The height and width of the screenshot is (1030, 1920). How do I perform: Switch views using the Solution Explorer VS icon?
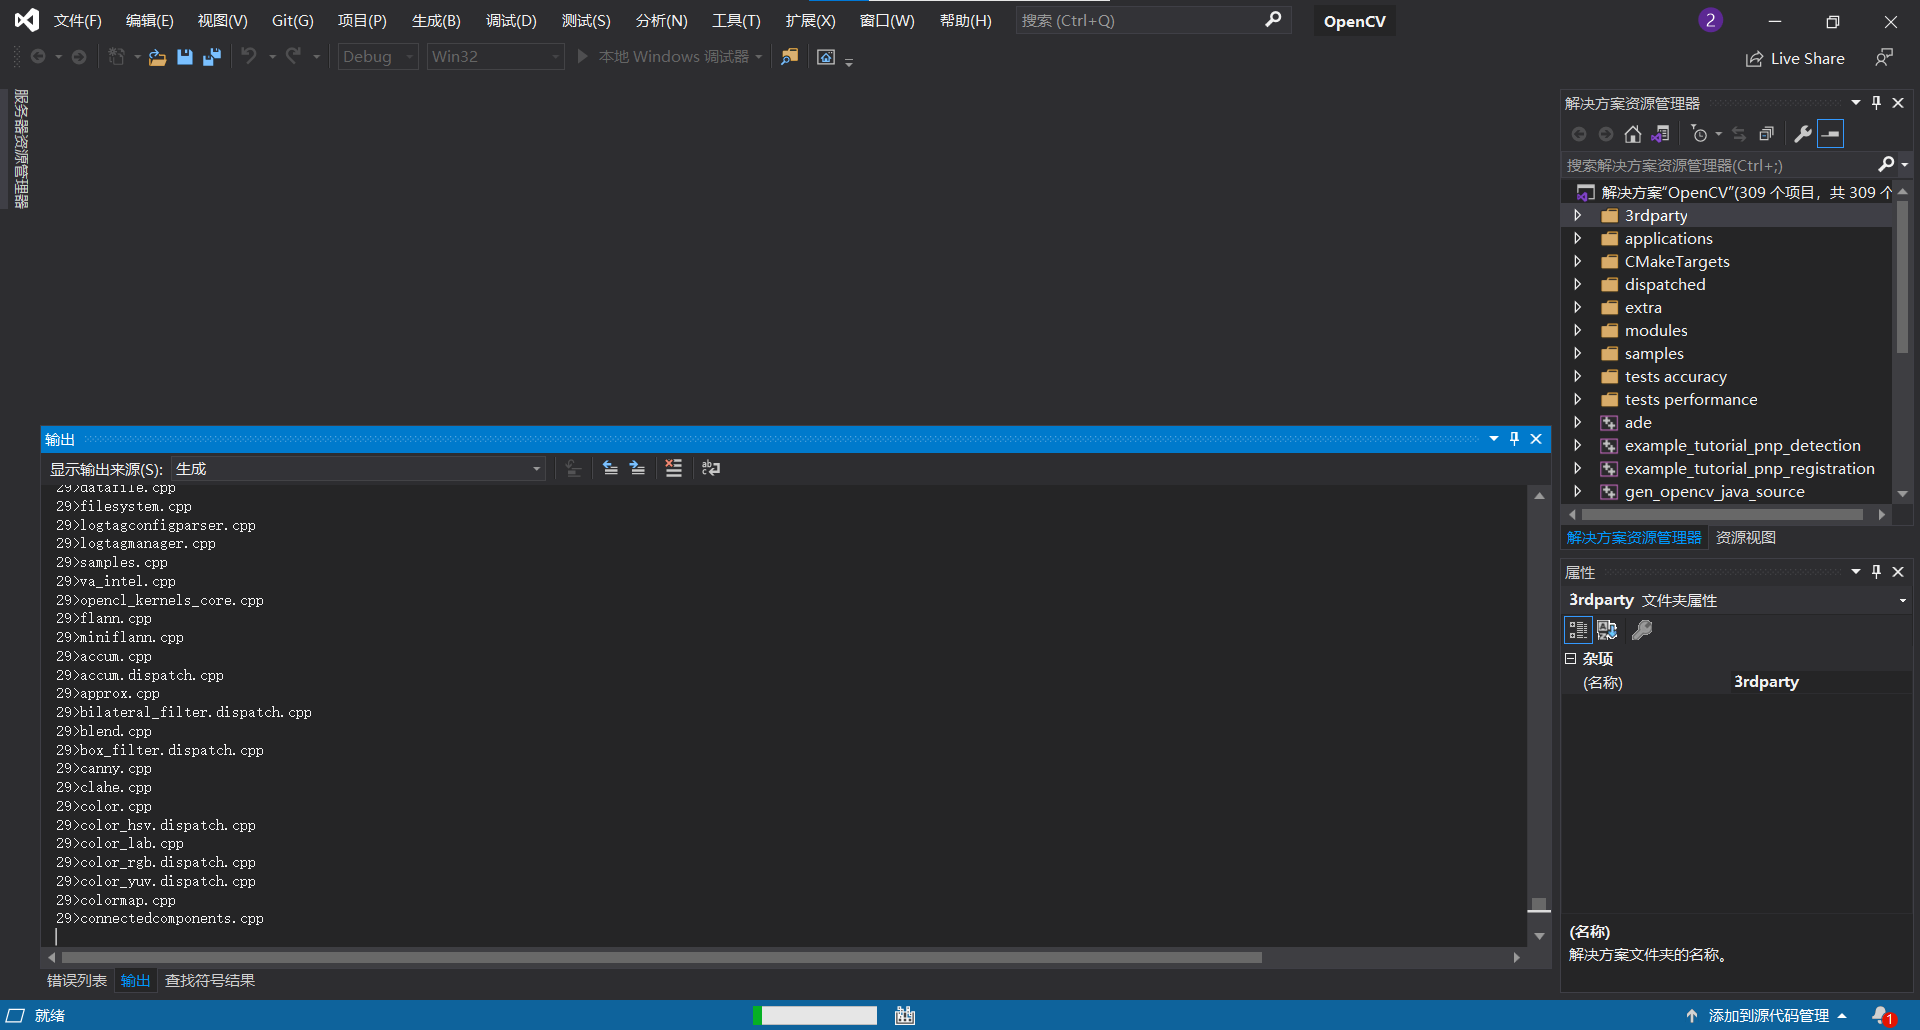pos(1660,134)
